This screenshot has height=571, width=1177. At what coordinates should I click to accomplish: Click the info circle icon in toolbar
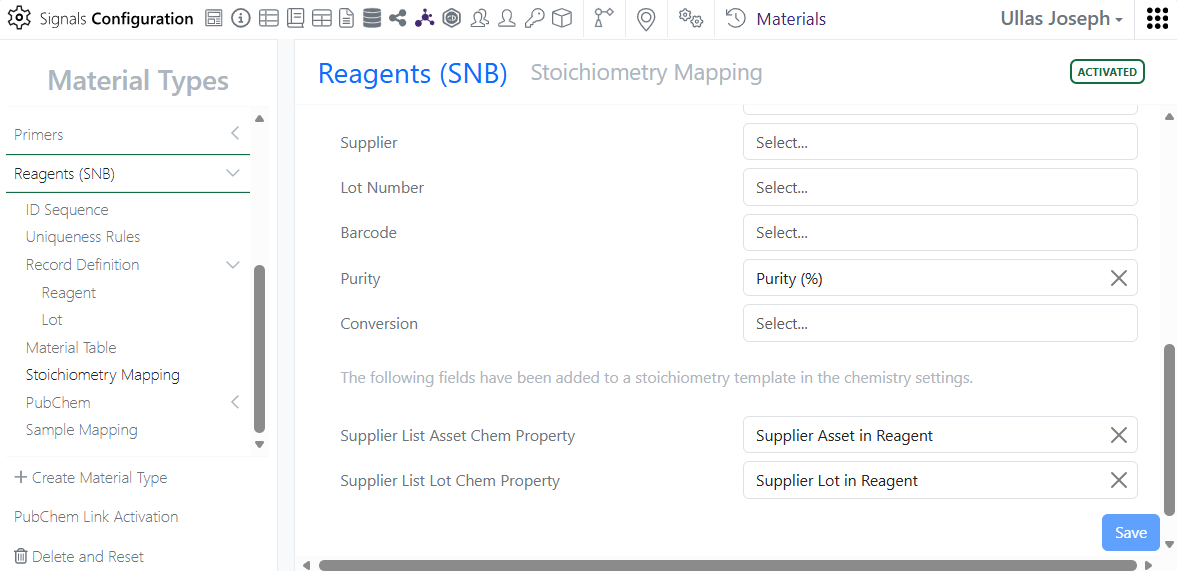240,18
